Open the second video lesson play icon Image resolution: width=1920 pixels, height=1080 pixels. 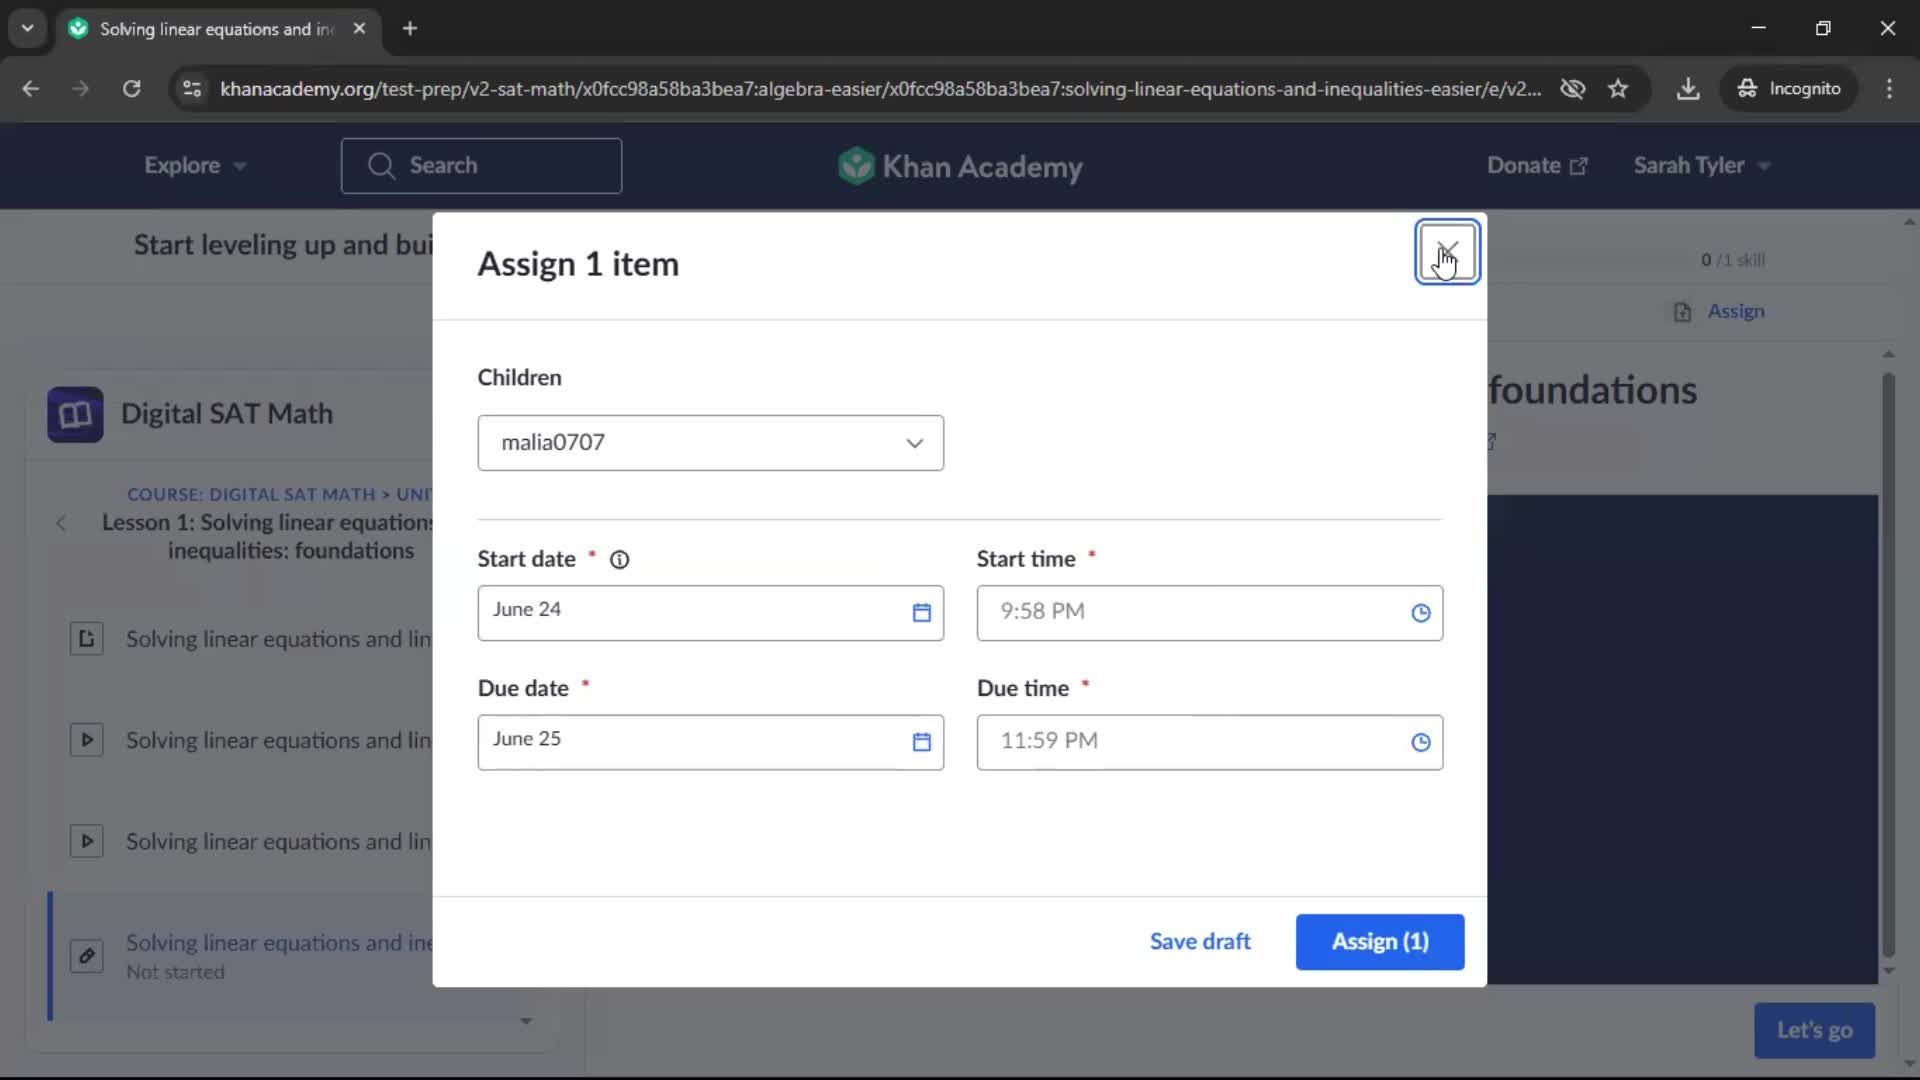[87, 841]
